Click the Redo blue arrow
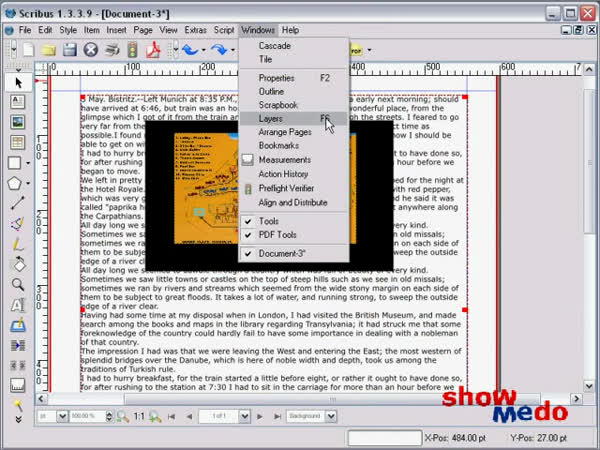 [219, 50]
